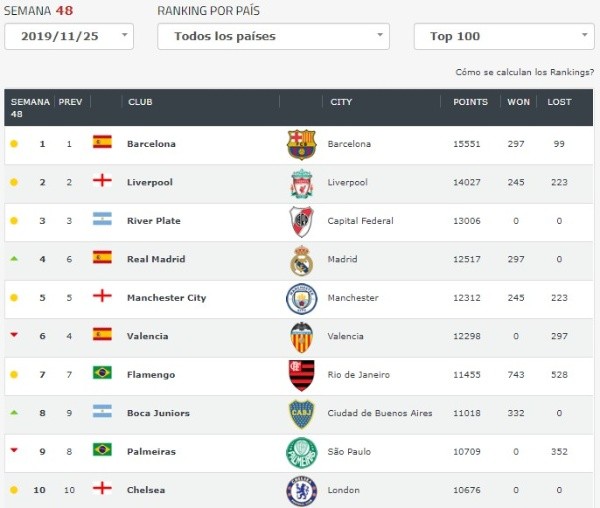Click the Flamengo club crest icon
The width and height of the screenshot is (600, 508).
coord(301,375)
